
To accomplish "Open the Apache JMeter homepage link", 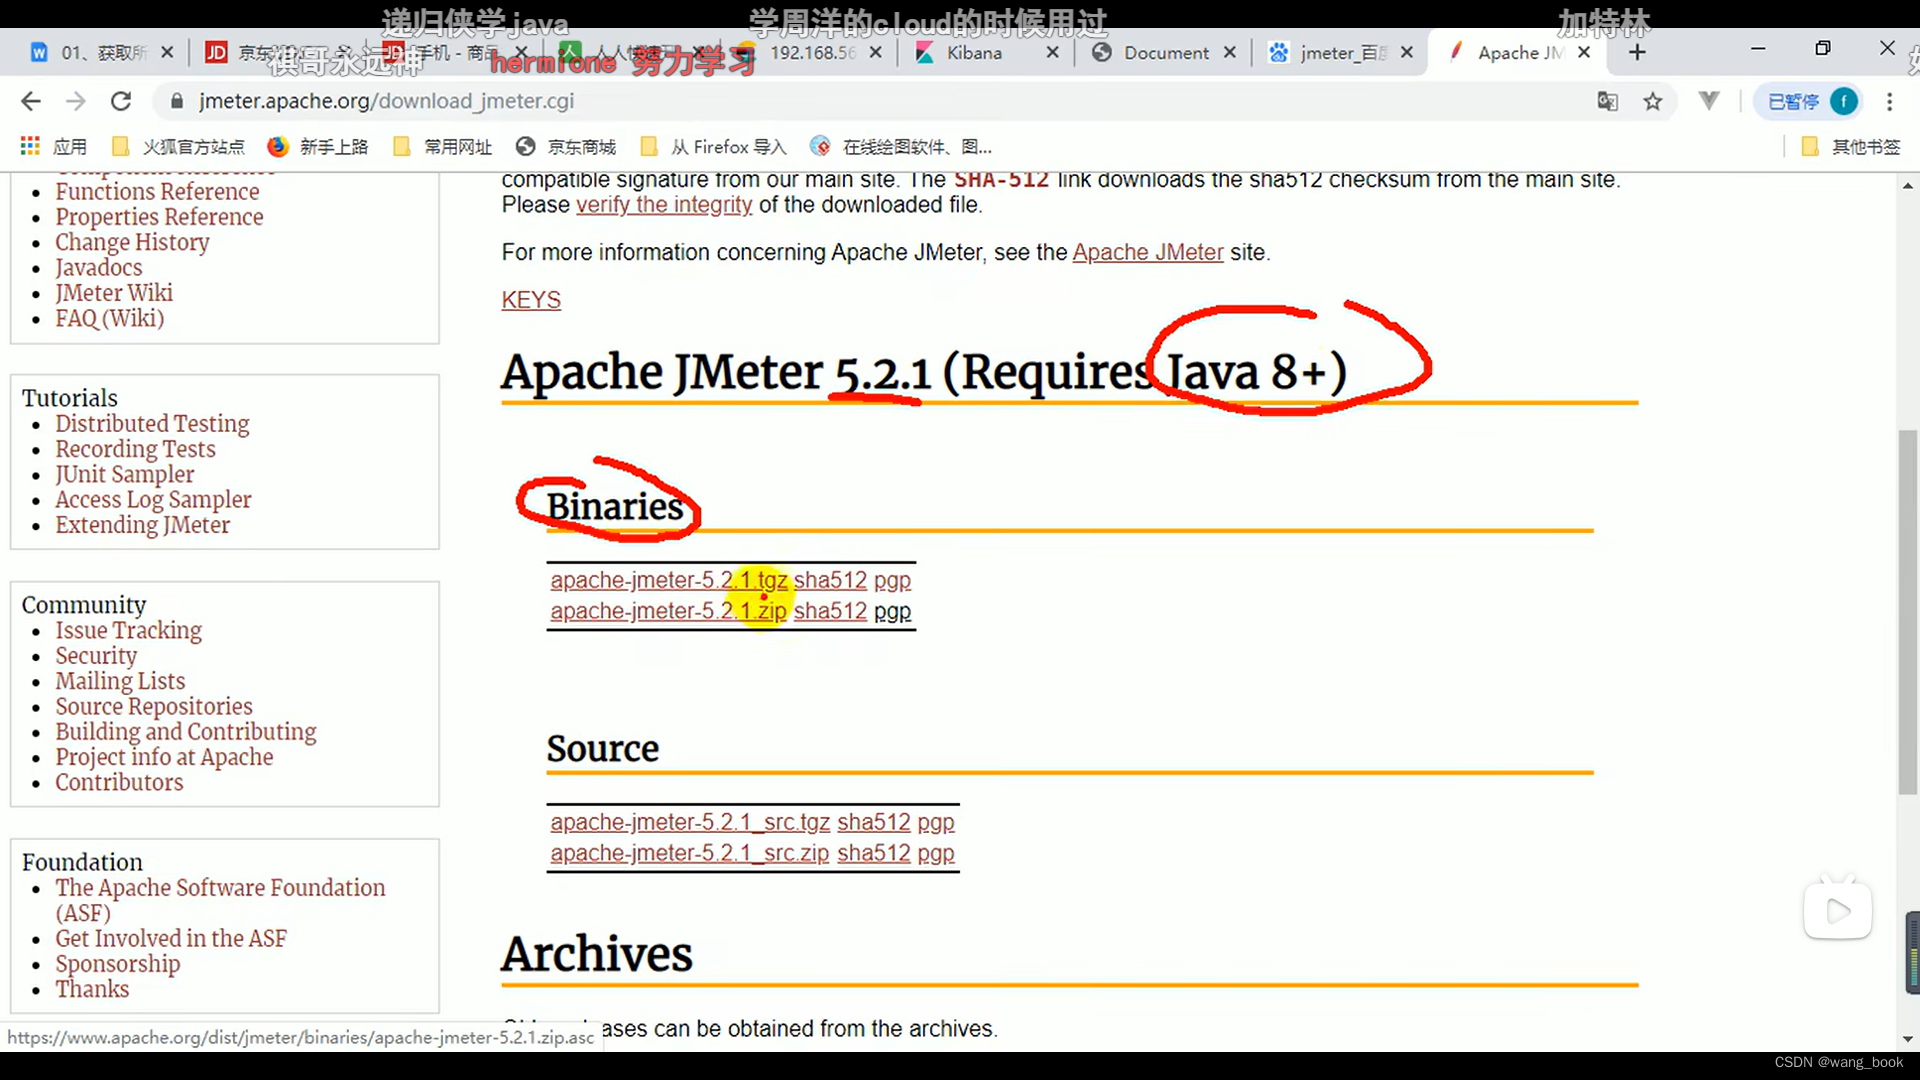I will pyautogui.click(x=1147, y=252).
